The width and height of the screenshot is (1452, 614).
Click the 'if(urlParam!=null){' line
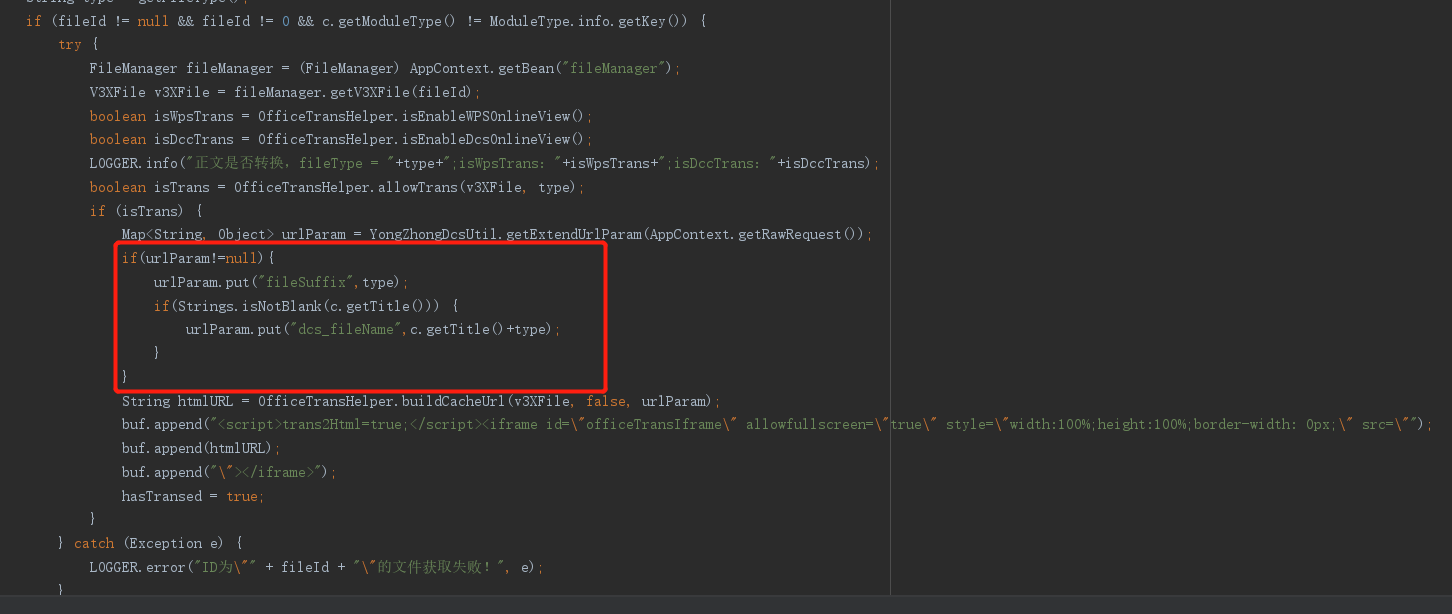198,259
